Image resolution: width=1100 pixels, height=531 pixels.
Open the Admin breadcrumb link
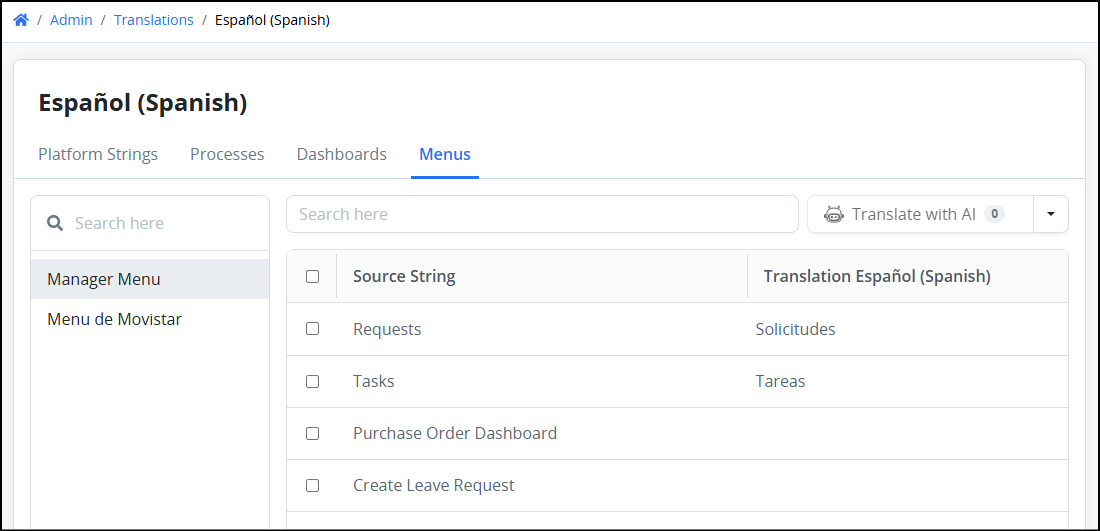[x=72, y=20]
